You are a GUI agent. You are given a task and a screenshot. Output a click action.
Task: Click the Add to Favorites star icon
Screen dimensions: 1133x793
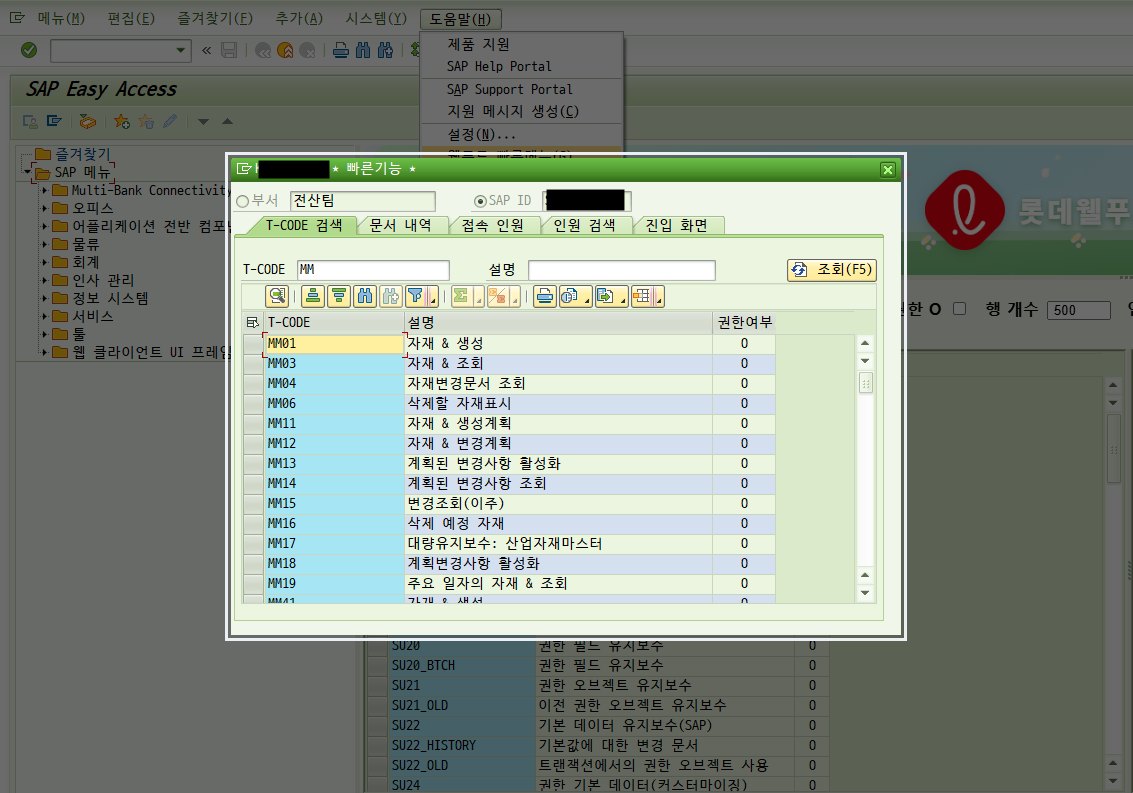pyautogui.click(x=121, y=121)
